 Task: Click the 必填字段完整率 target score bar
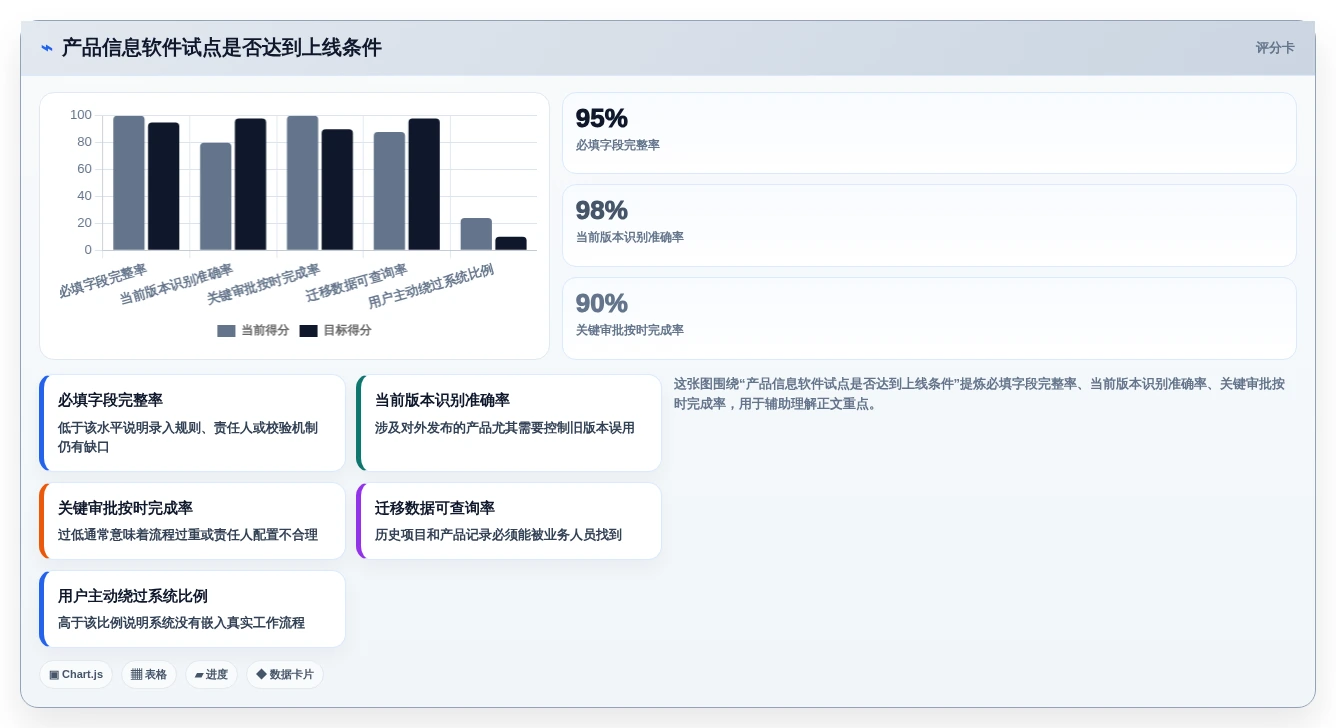point(164,186)
